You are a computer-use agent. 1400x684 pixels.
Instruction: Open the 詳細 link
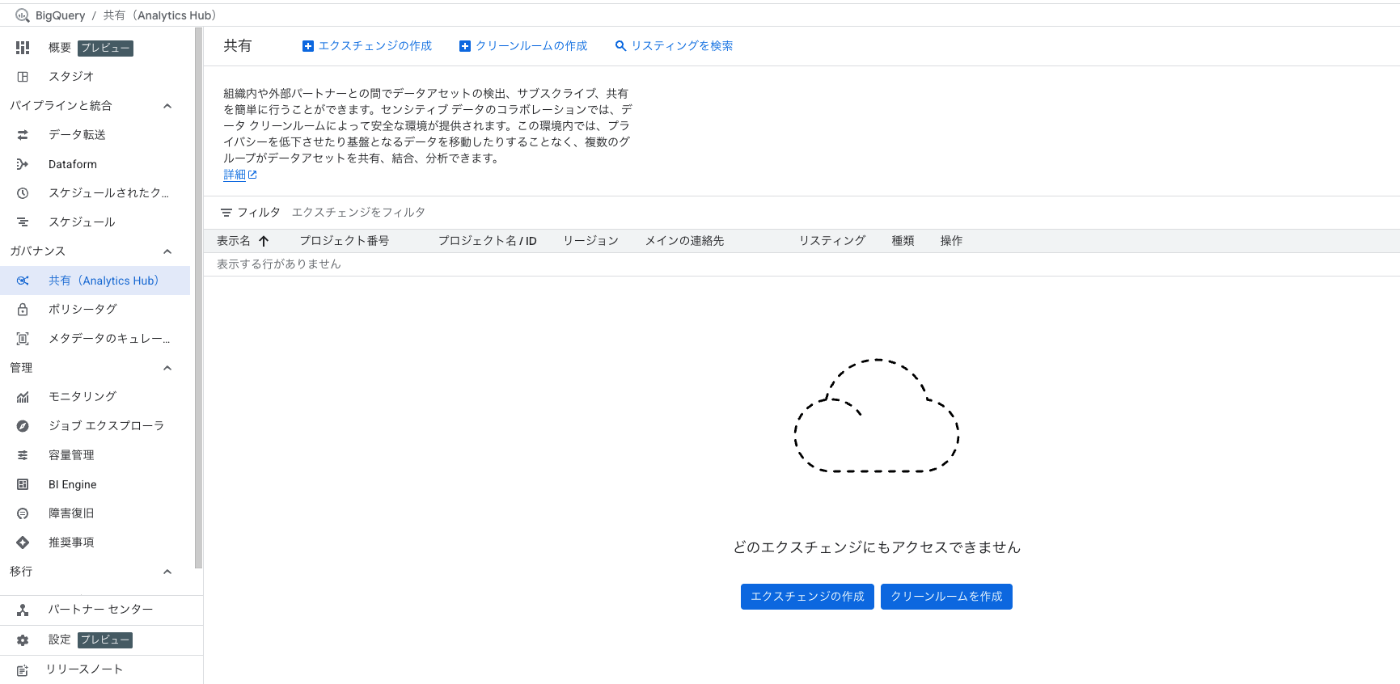pyautogui.click(x=234, y=175)
